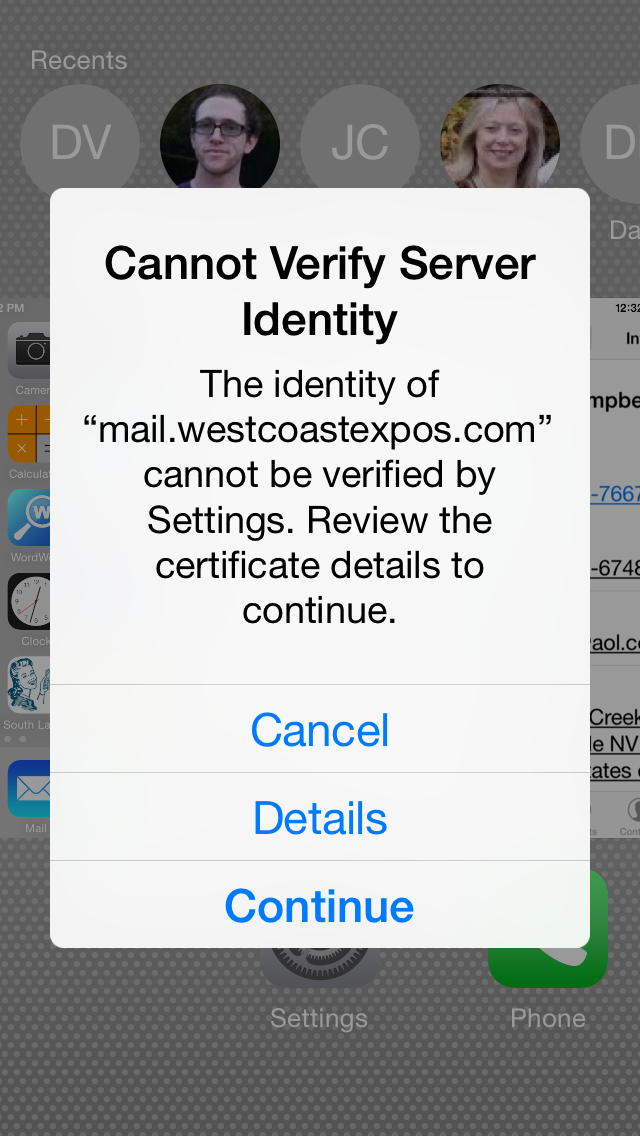Image resolution: width=640 pixels, height=1136 pixels.
Task: Open the Camera app icon
Action: pyautogui.click(x=29, y=351)
